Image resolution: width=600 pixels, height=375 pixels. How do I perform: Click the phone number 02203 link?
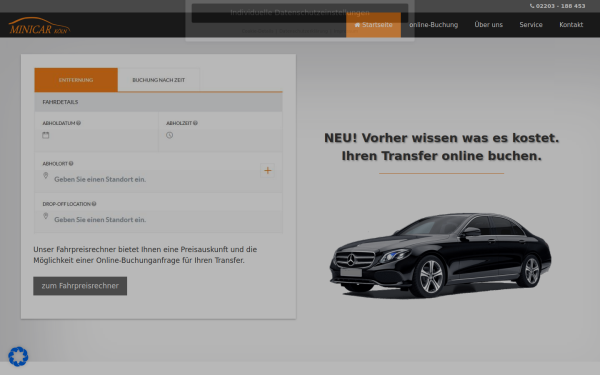558,6
